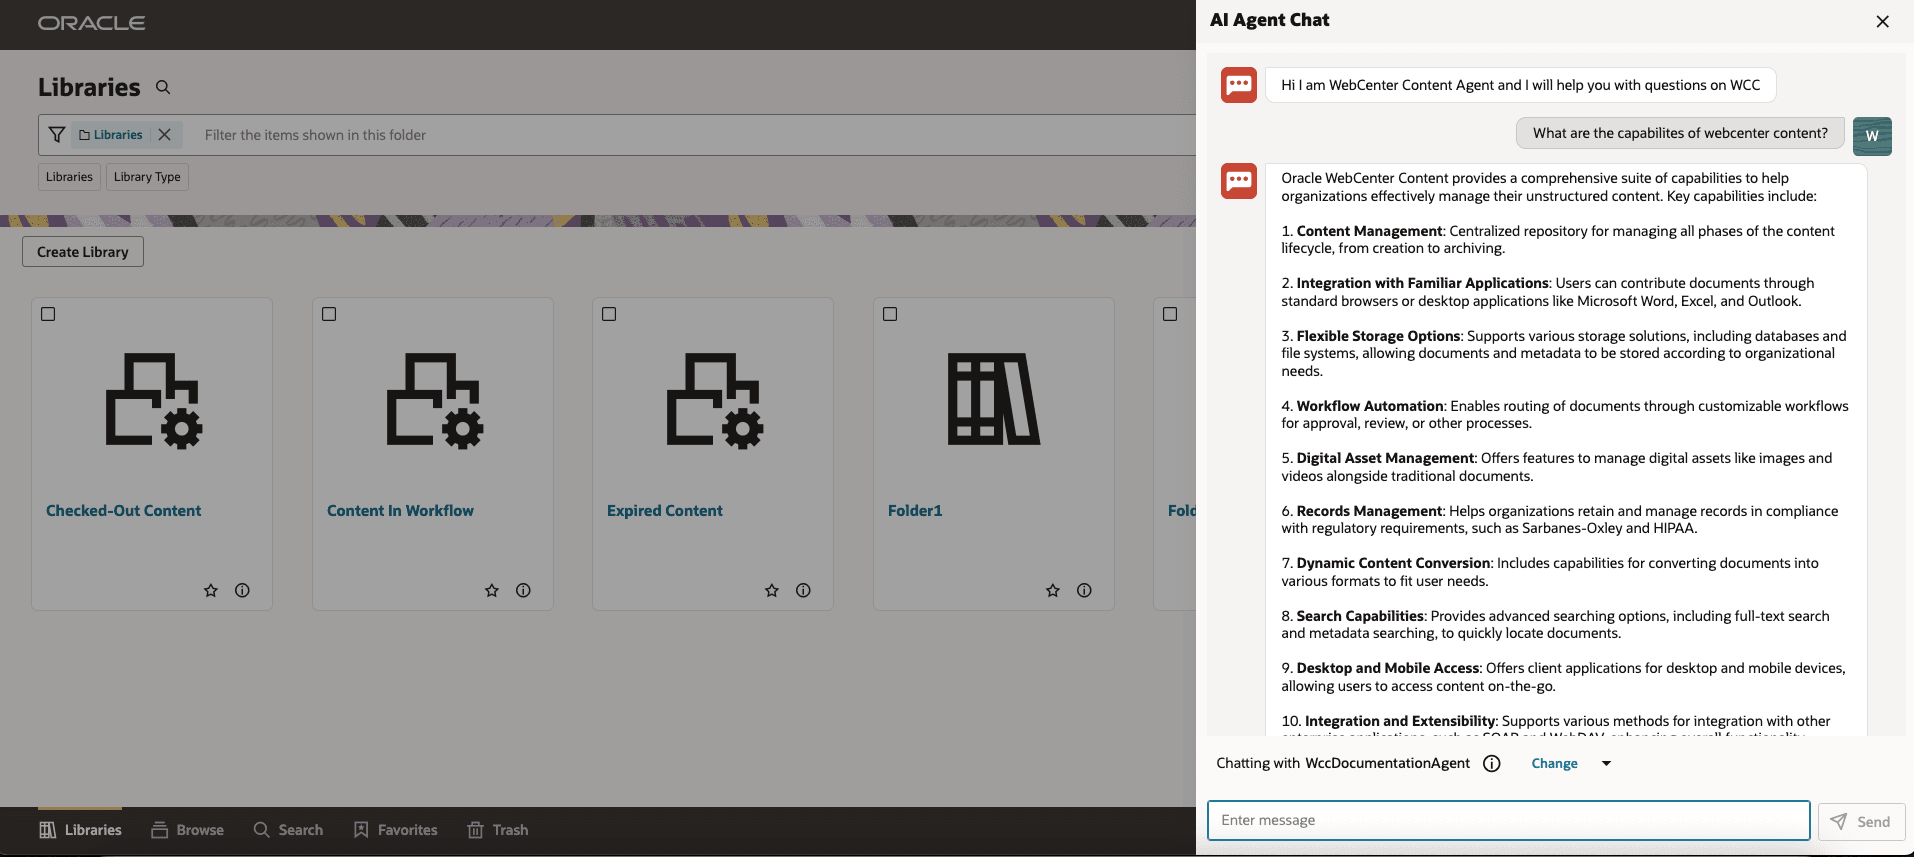The height and width of the screenshot is (857, 1914).
Task: Click the agent avatar beside the capabilities answer
Action: point(1239,181)
